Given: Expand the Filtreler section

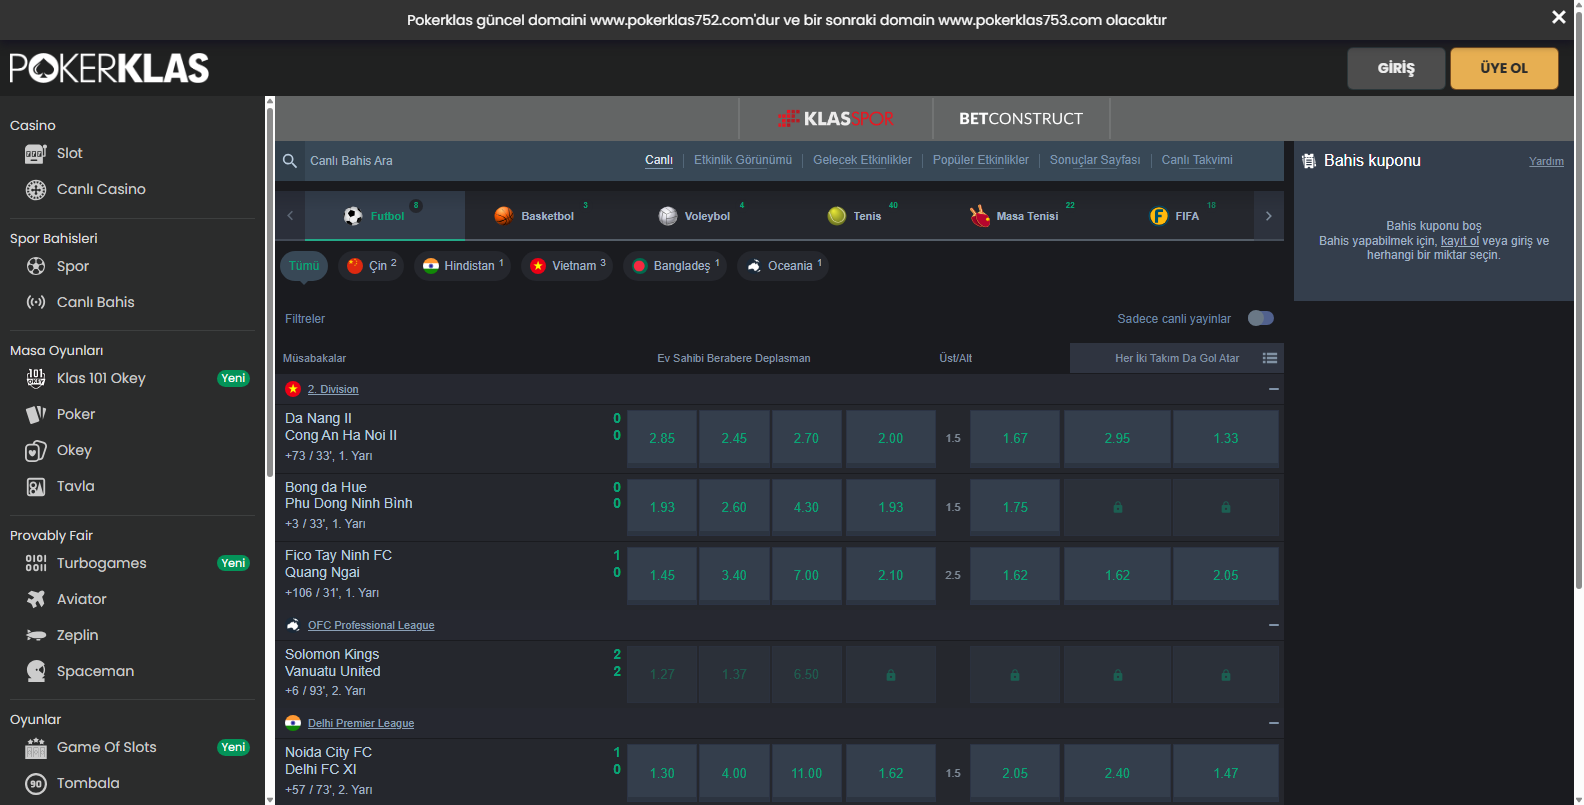Looking at the screenshot, I should pyautogui.click(x=305, y=319).
